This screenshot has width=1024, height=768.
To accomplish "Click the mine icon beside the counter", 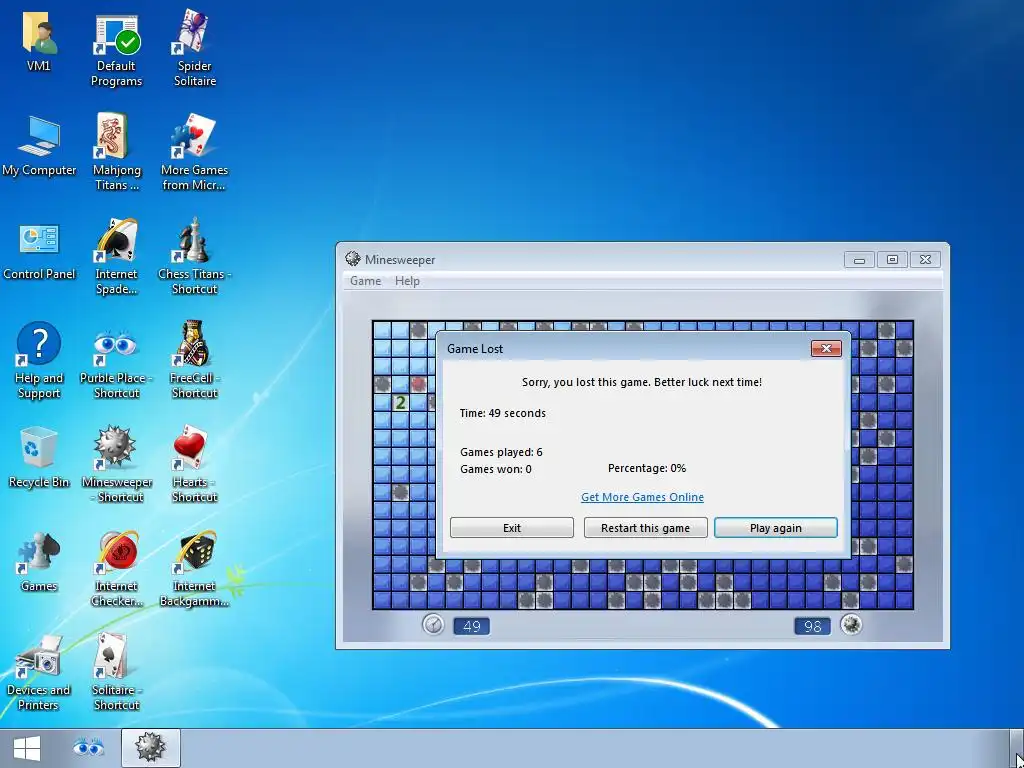I will [850, 625].
